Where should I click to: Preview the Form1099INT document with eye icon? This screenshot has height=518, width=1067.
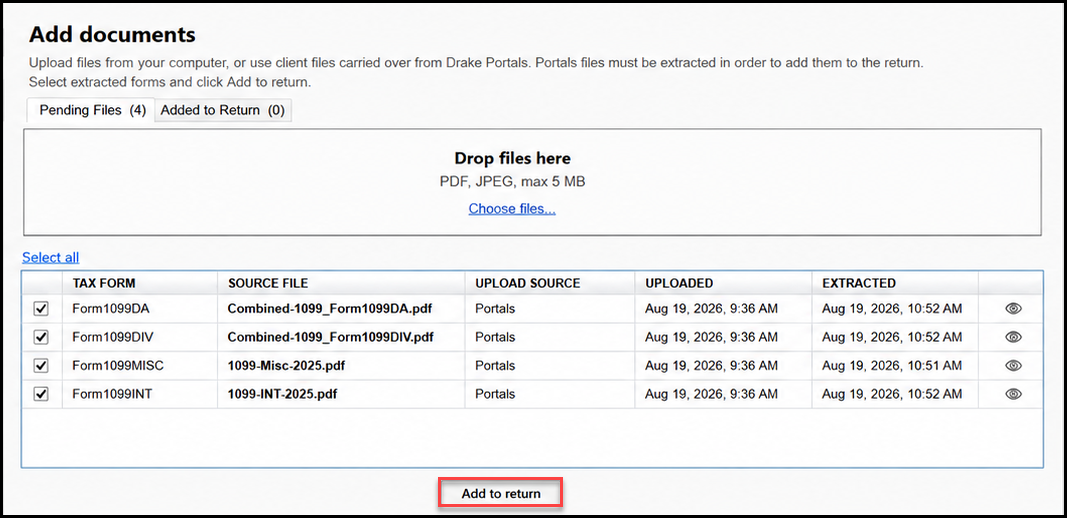tap(1013, 394)
